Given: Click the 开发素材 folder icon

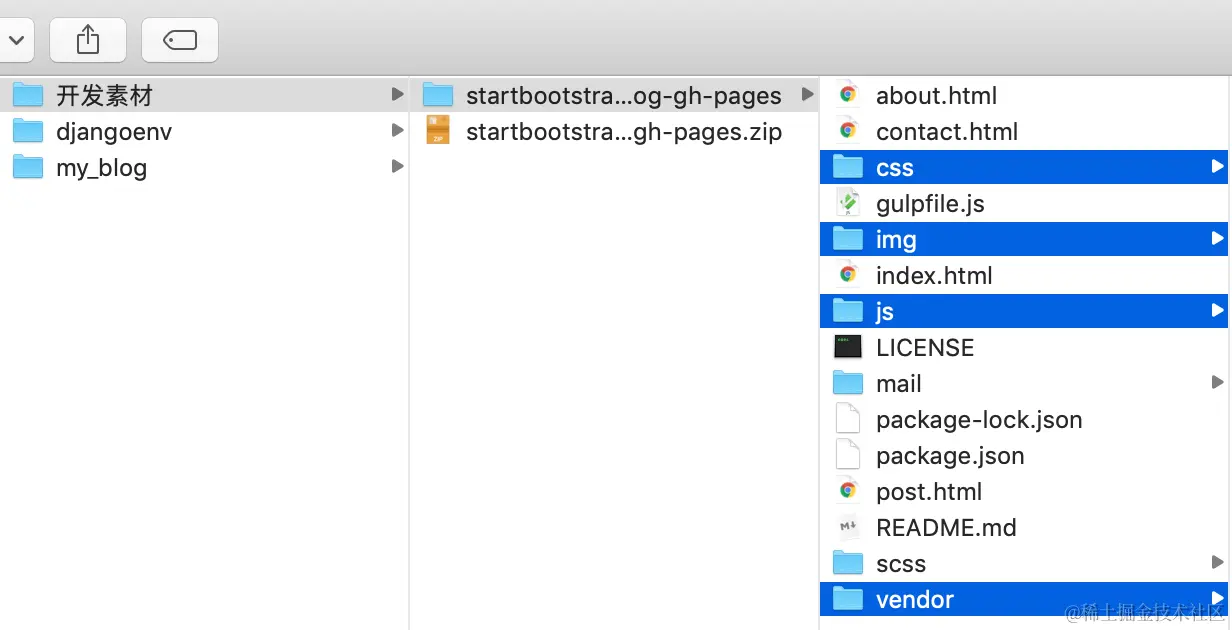Looking at the screenshot, I should [x=28, y=95].
